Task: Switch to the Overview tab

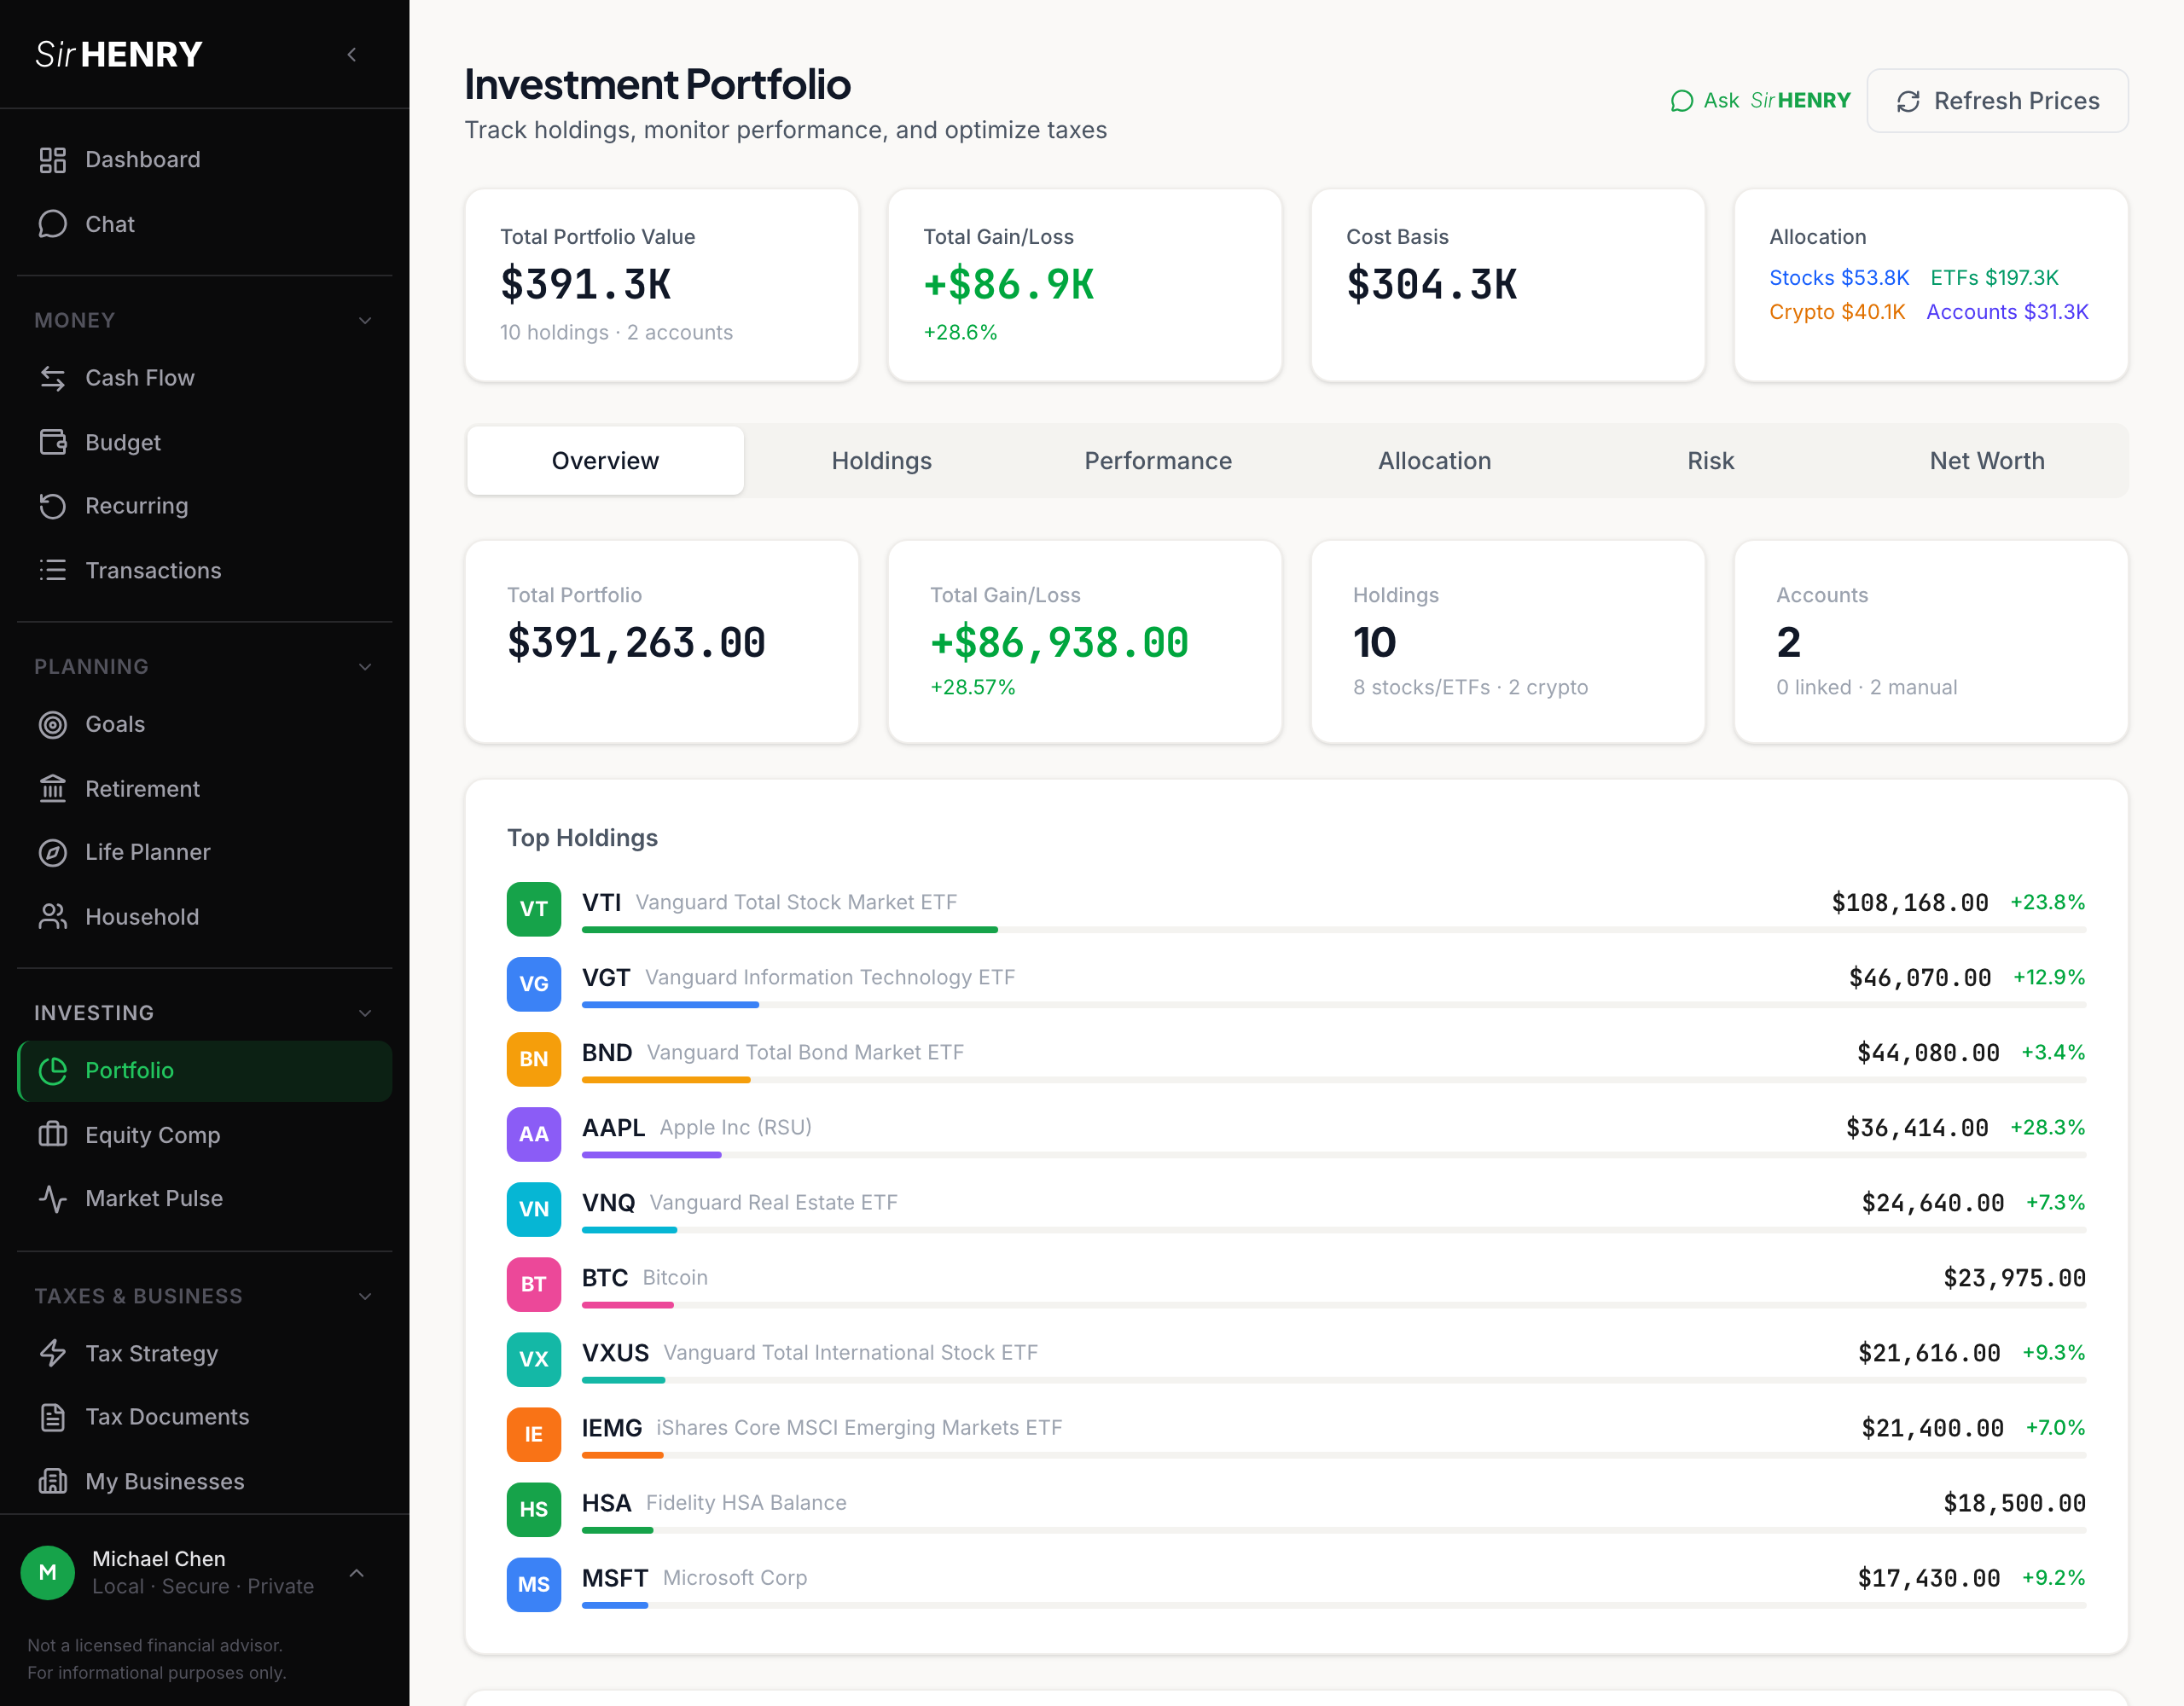Action: pyautogui.click(x=605, y=461)
